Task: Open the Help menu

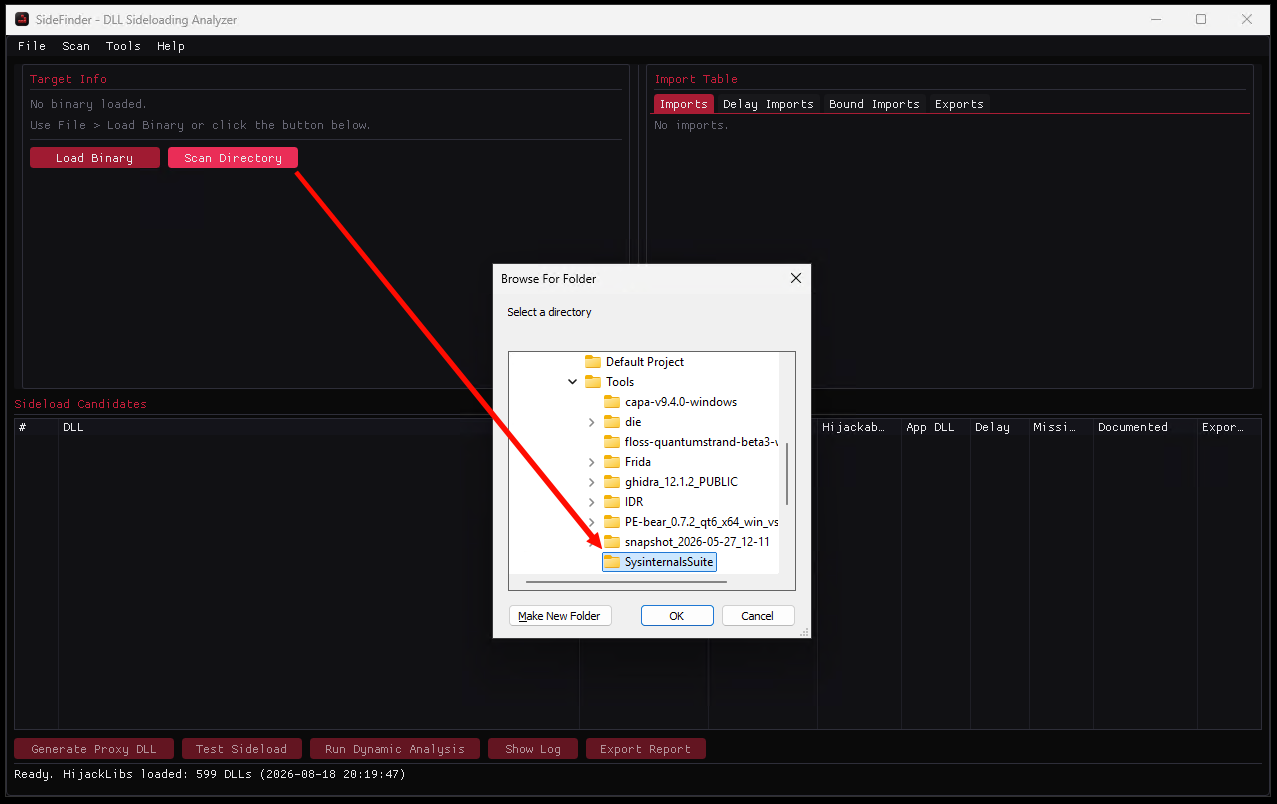Action: point(171,46)
